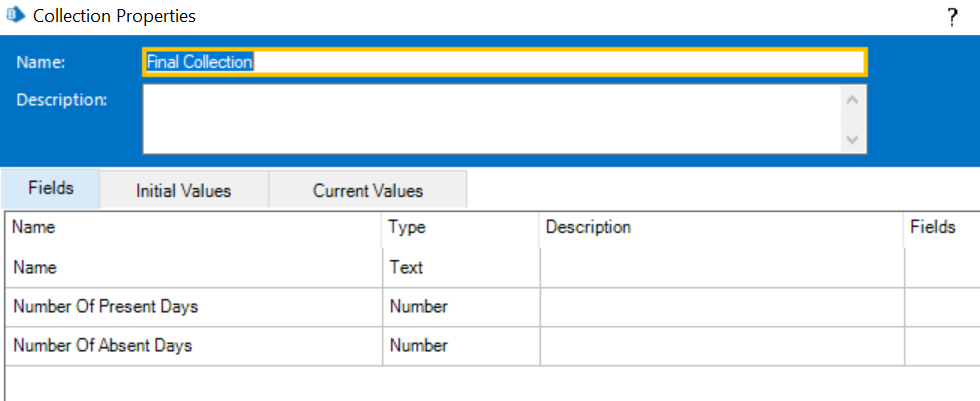
Task: Click the Name column header
Action: click(x=193, y=228)
